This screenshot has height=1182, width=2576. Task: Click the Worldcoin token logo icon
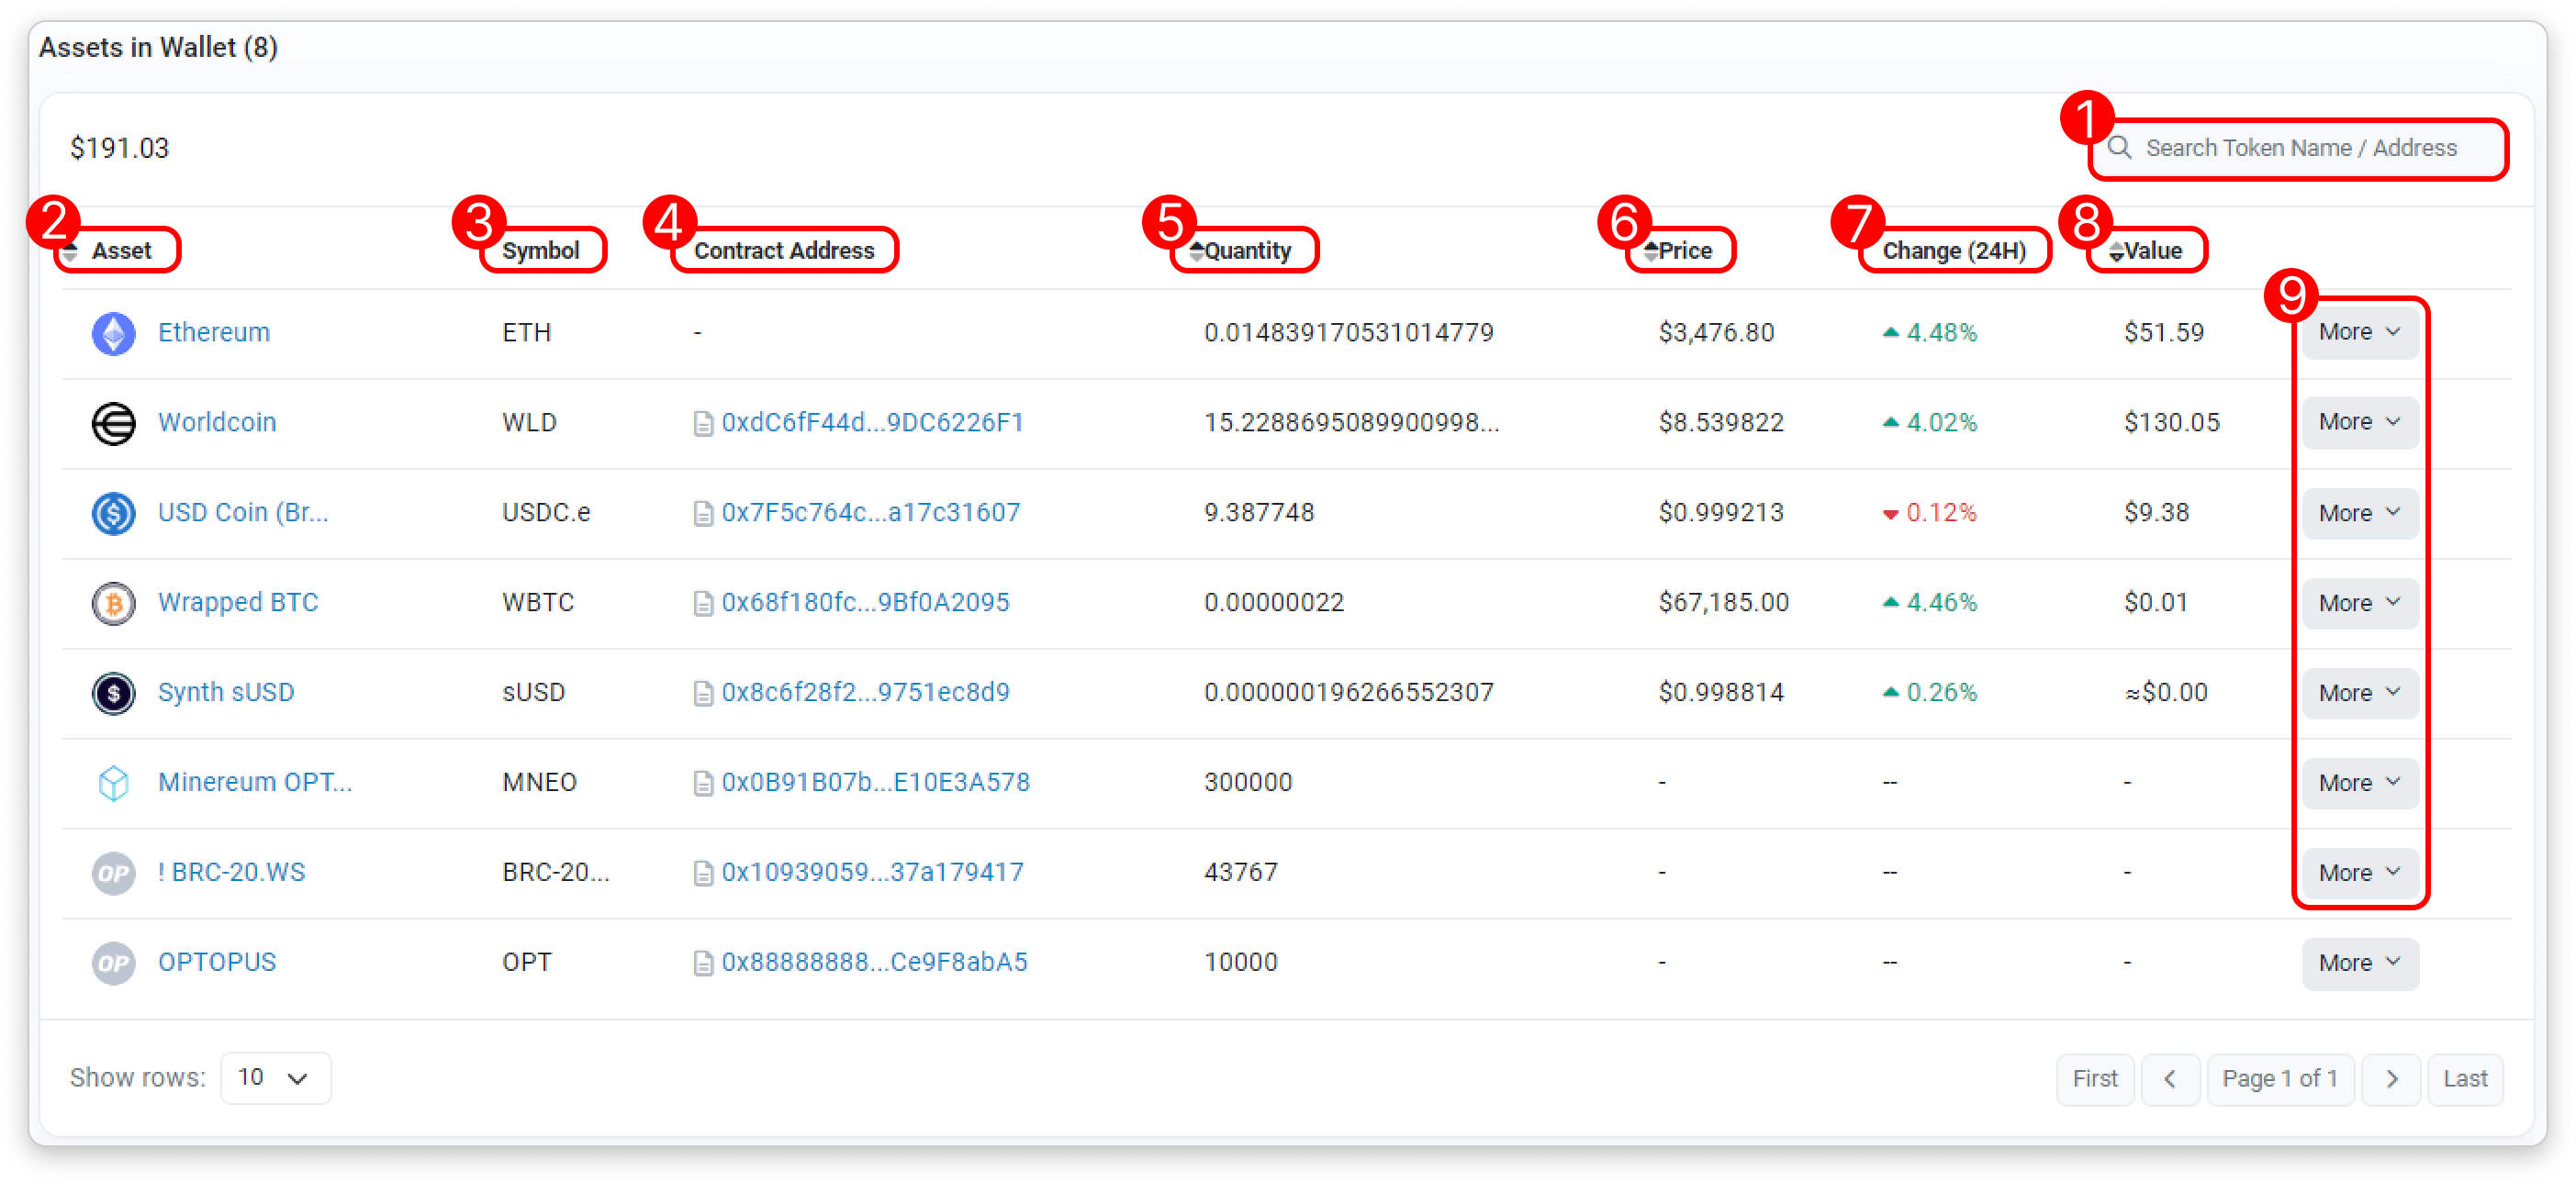[113, 423]
